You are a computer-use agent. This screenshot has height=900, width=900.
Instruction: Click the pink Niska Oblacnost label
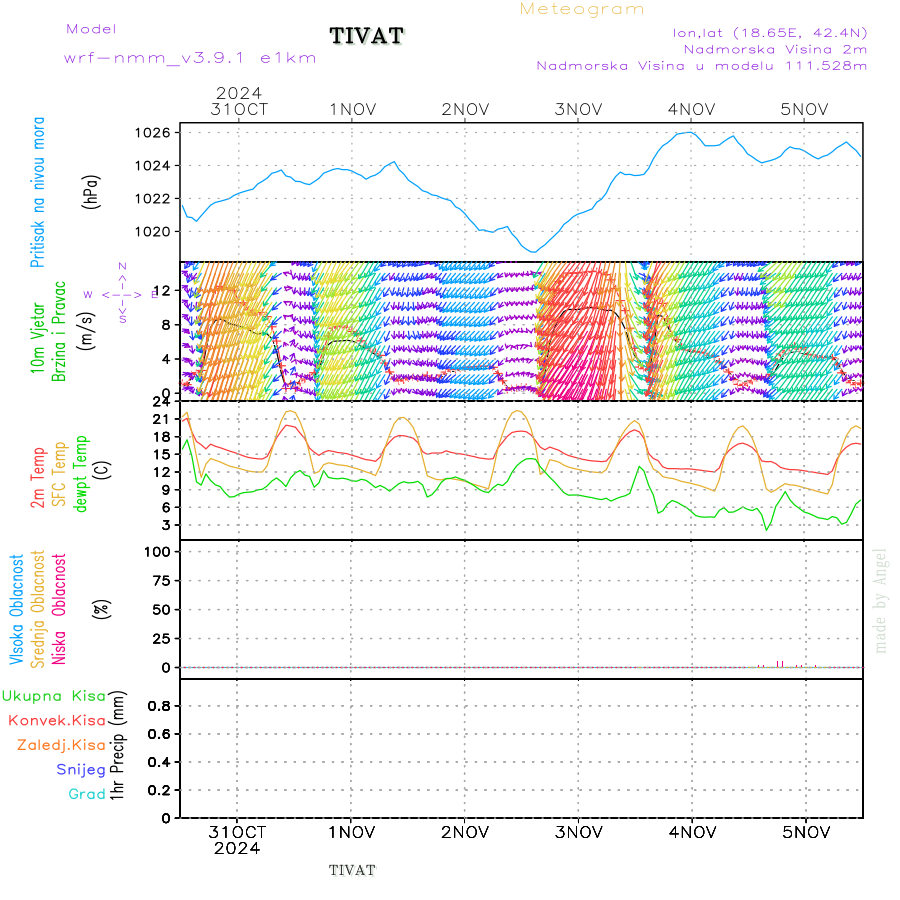[x=59, y=610]
